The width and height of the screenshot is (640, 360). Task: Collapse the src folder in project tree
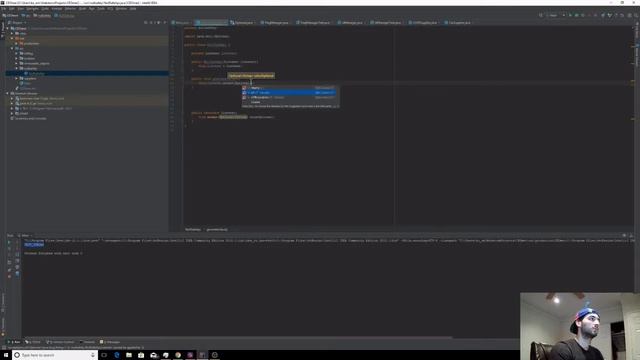point(12,48)
